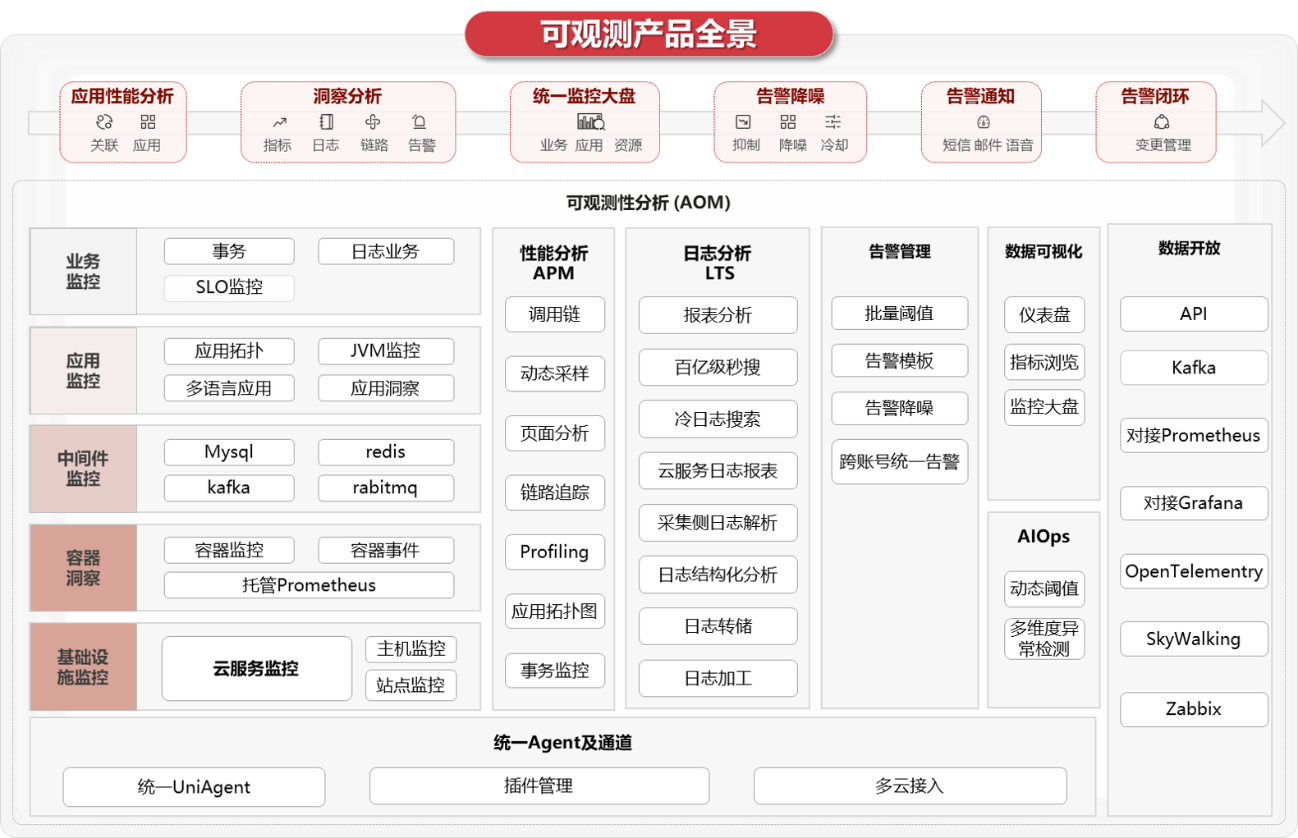Open the 冷日志搜索 box
Screen dimensions: 1298x838
click(719, 419)
